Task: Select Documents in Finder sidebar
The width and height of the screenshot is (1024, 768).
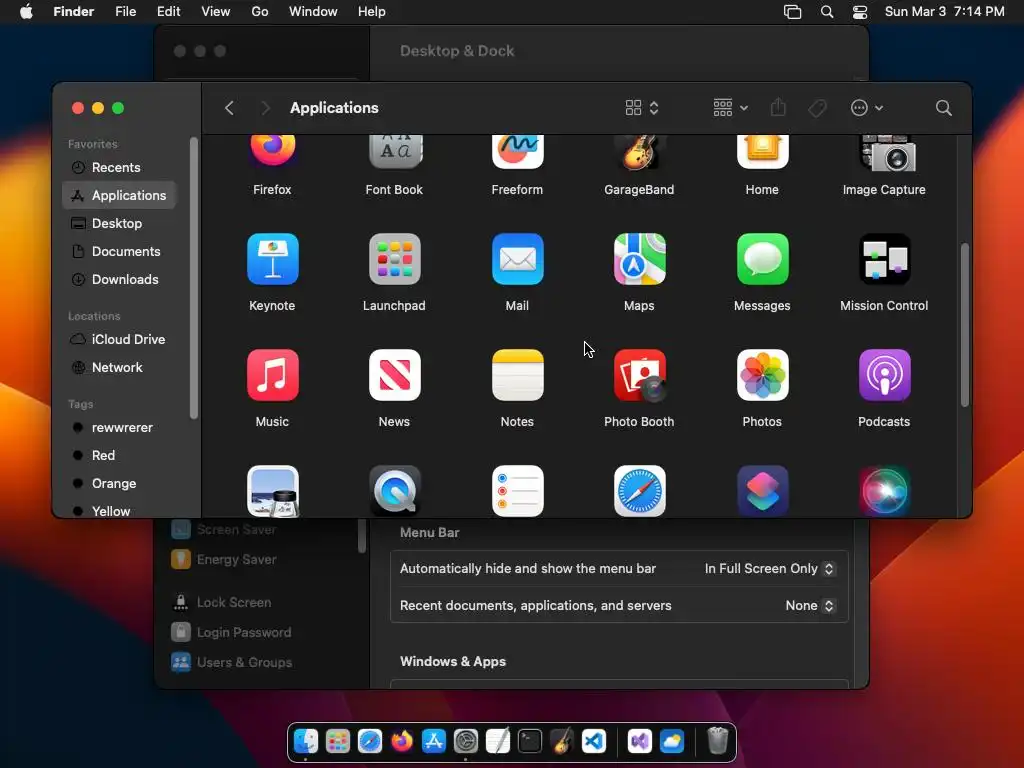Action: (120, 251)
